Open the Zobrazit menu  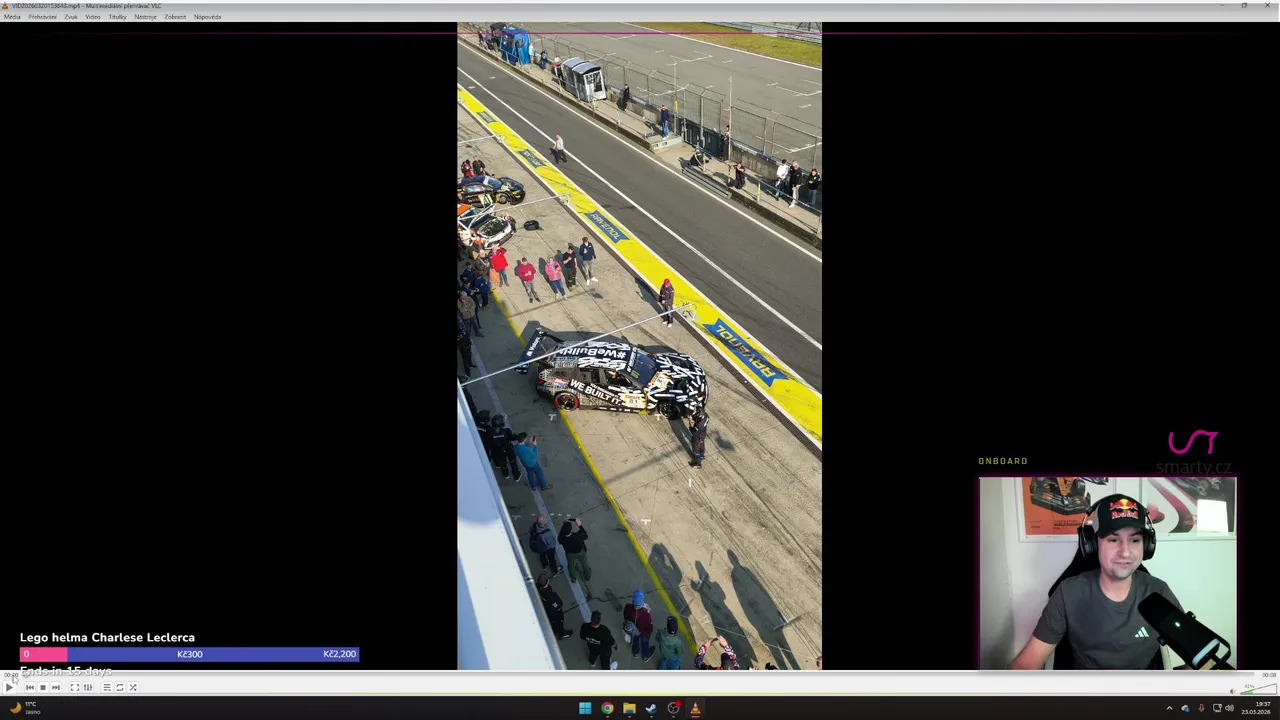pyautogui.click(x=175, y=17)
